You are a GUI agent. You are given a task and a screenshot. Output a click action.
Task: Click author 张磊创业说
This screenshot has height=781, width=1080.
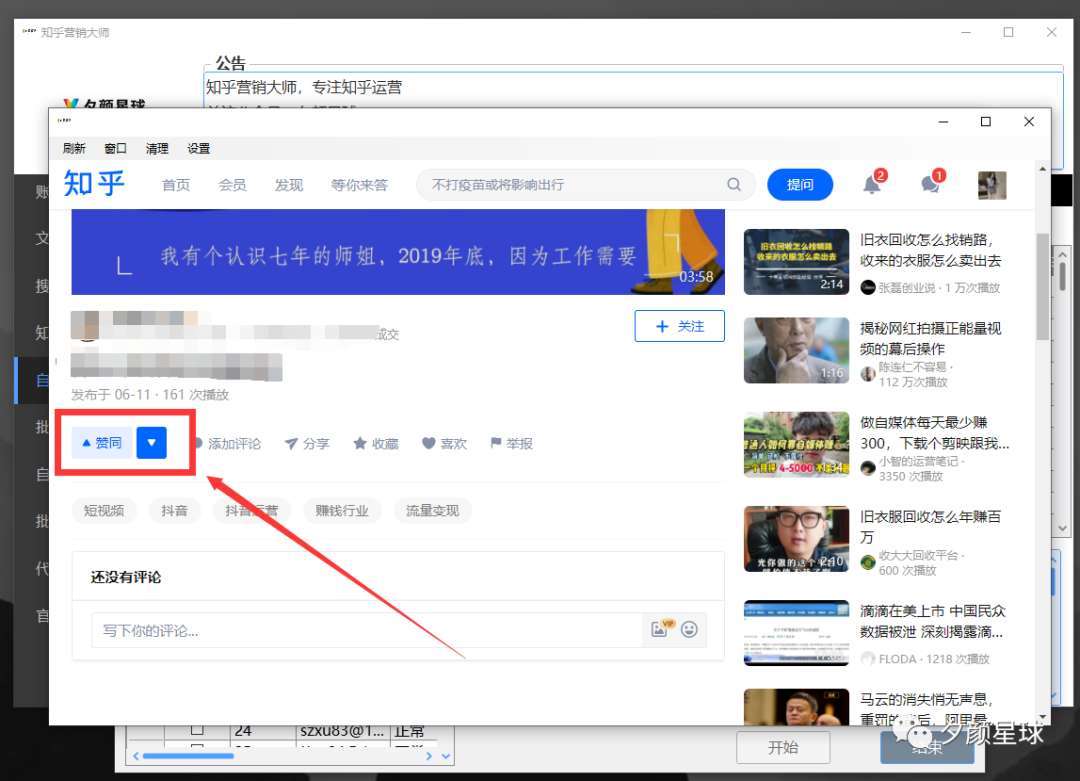click(906, 288)
